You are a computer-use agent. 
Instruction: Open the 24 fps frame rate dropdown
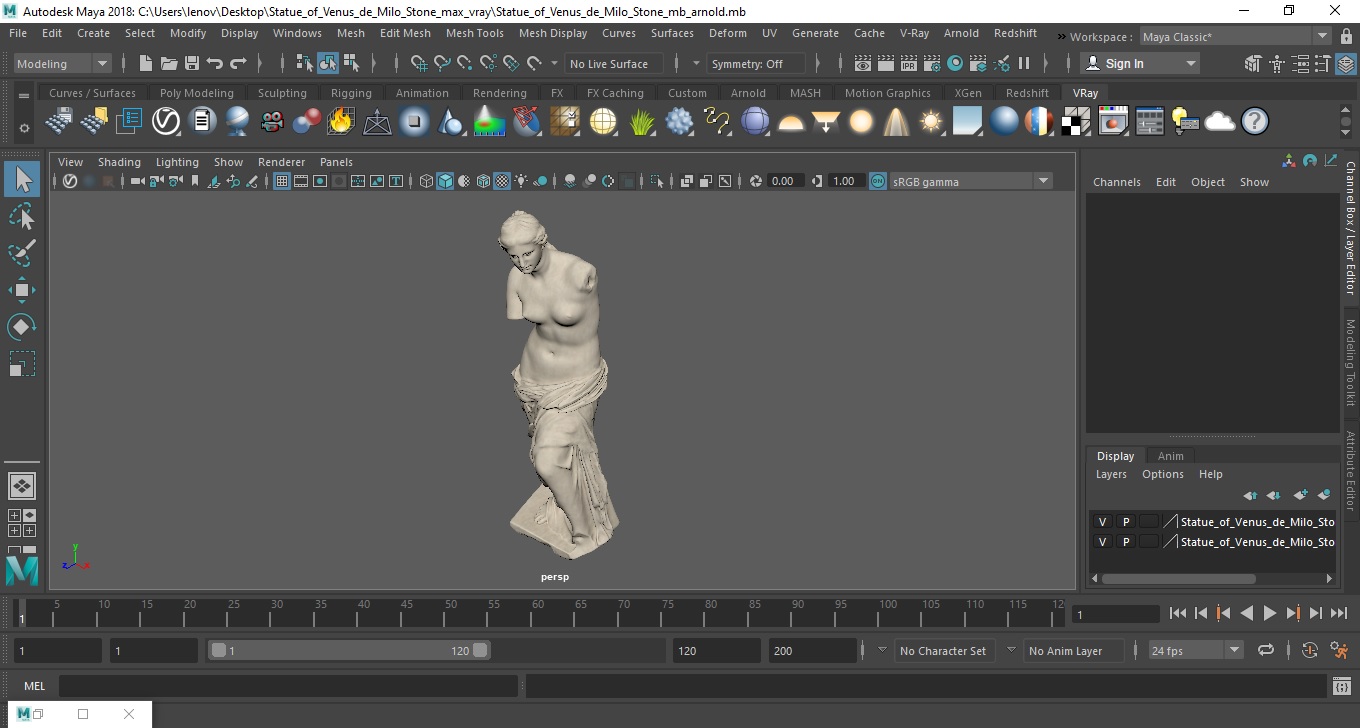[x=1195, y=650]
